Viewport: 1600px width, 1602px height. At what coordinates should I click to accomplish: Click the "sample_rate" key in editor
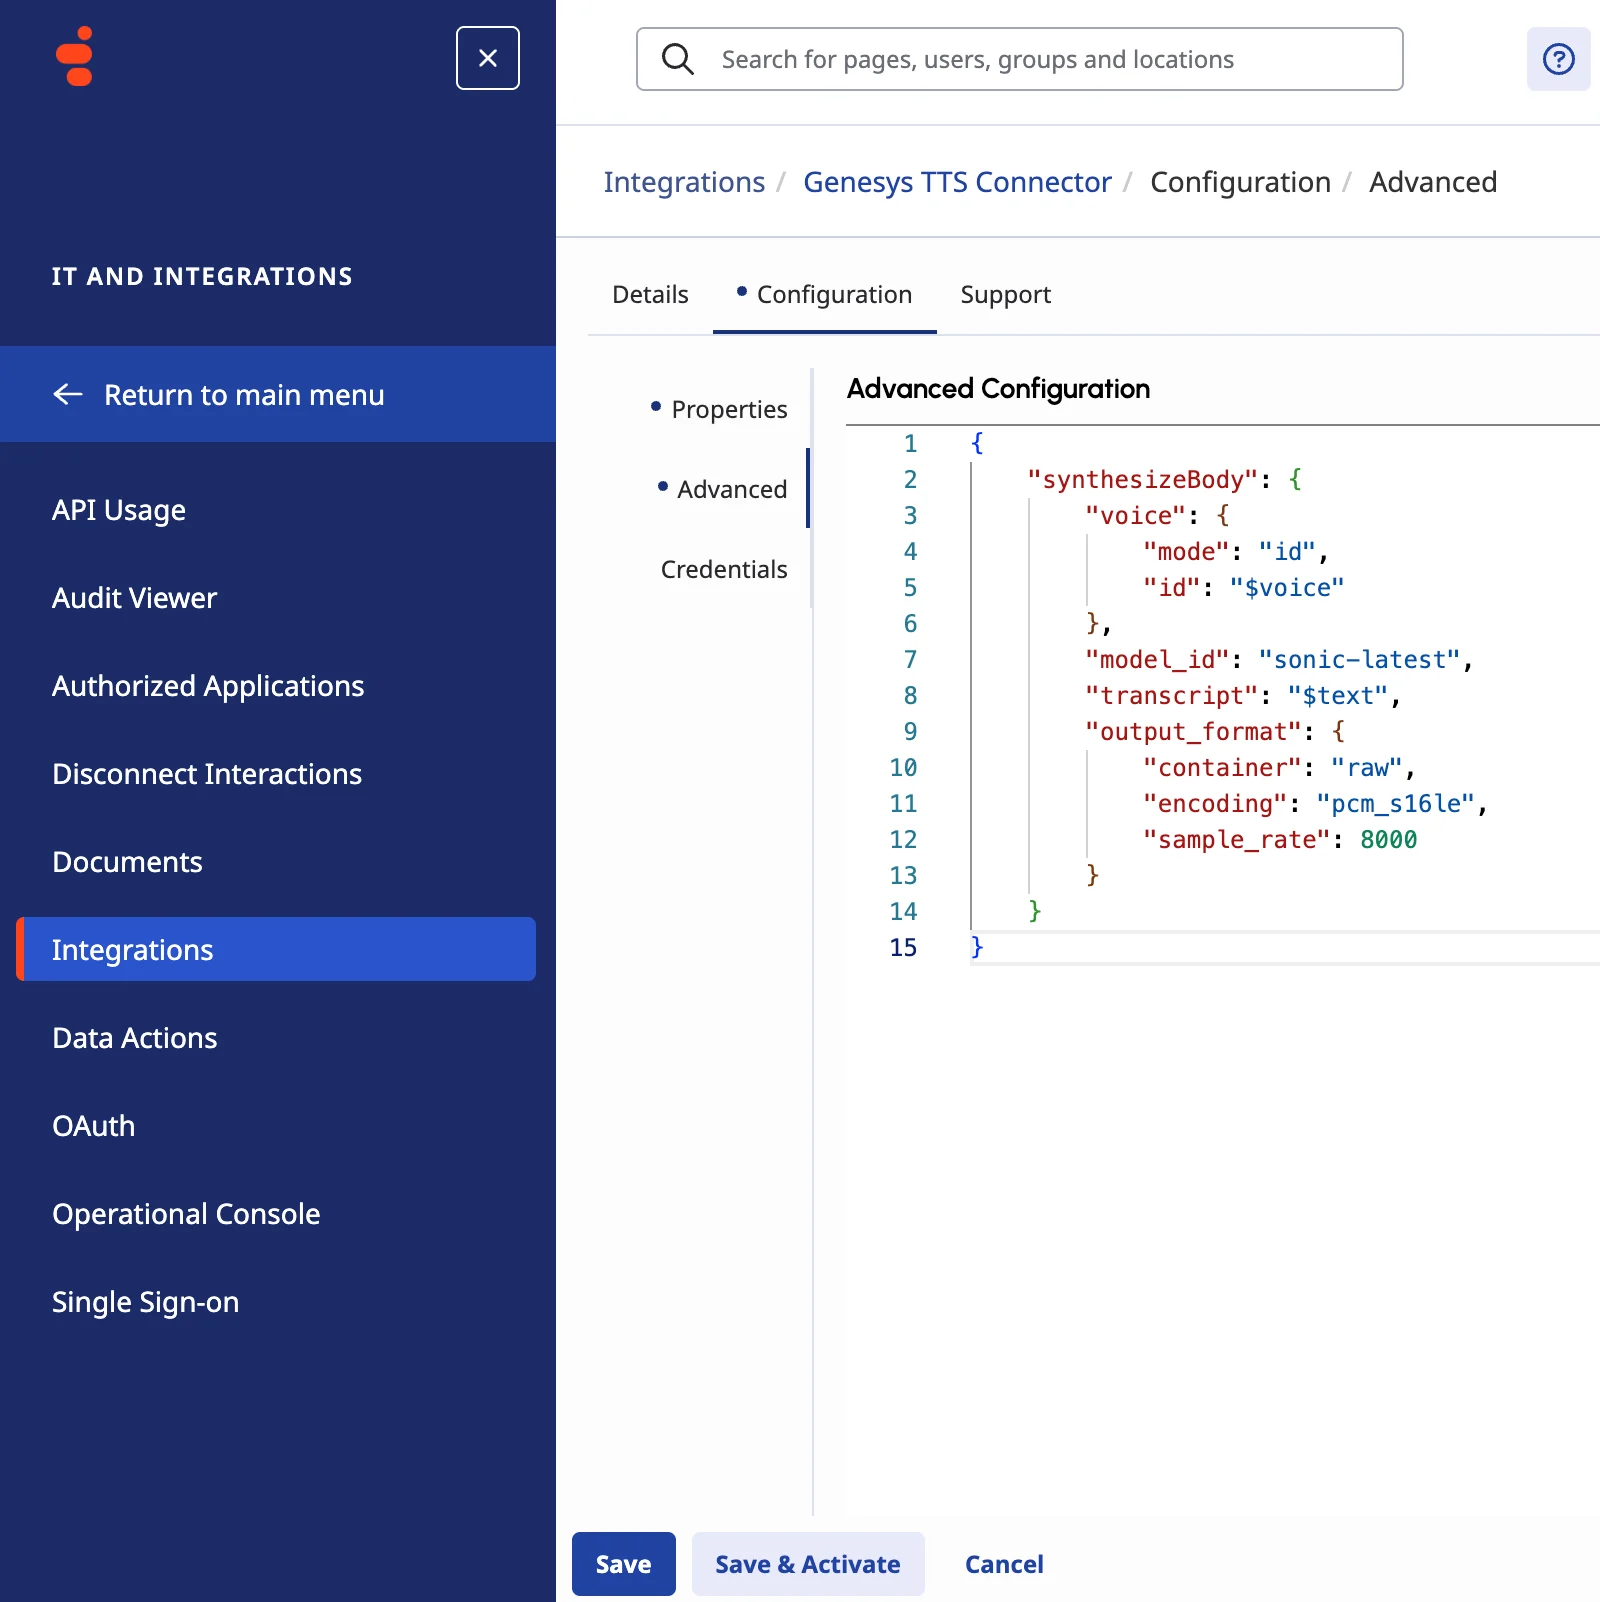click(1237, 840)
